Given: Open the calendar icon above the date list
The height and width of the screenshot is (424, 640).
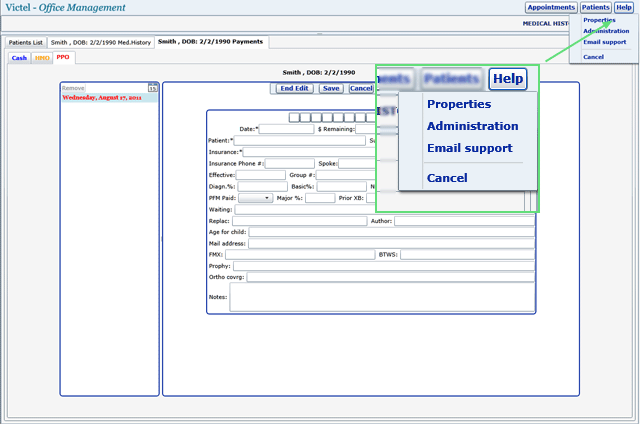Looking at the screenshot, I should [x=153, y=88].
